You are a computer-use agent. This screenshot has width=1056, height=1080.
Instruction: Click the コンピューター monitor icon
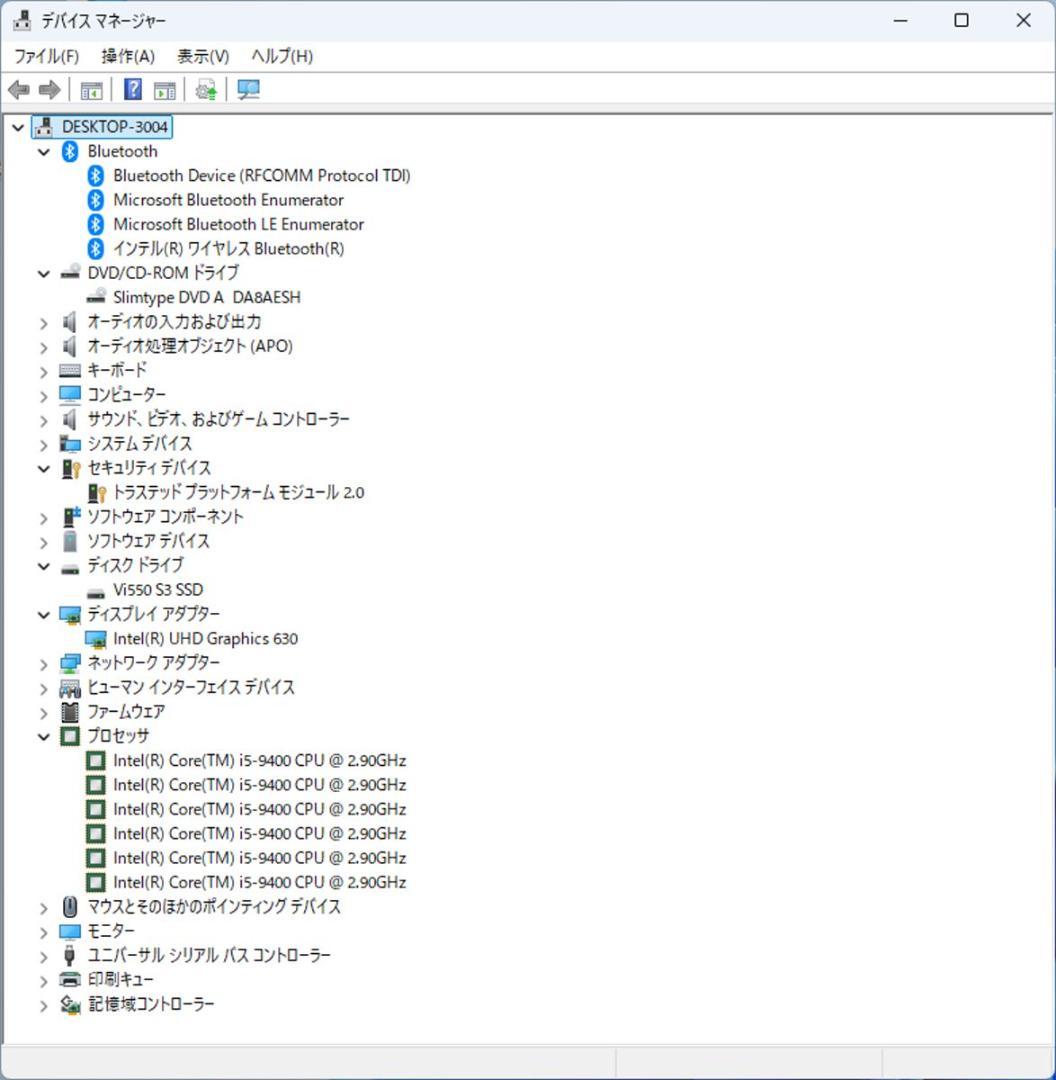pos(70,395)
